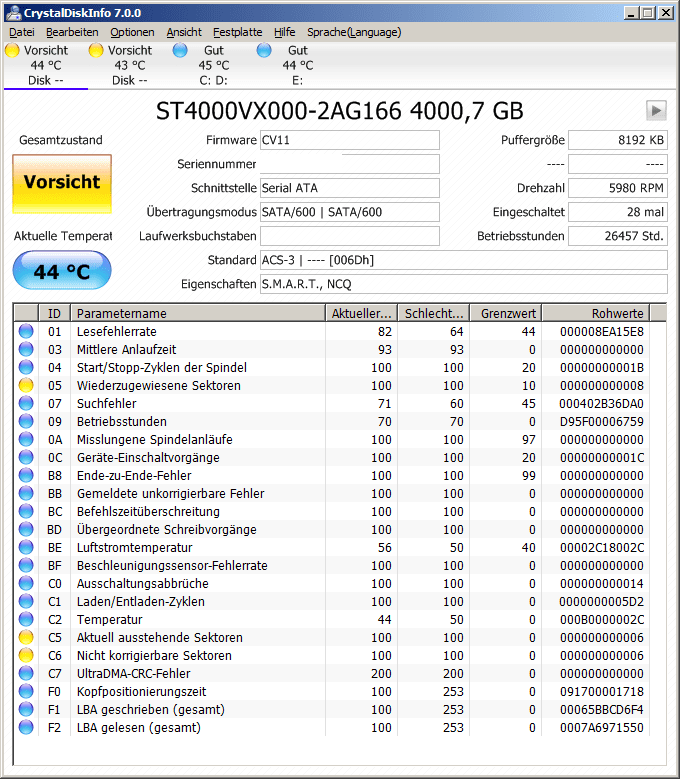Click yellow orb for Nicht korrigierbare Sektoren
The image size is (680, 779).
pyautogui.click(x=26, y=655)
